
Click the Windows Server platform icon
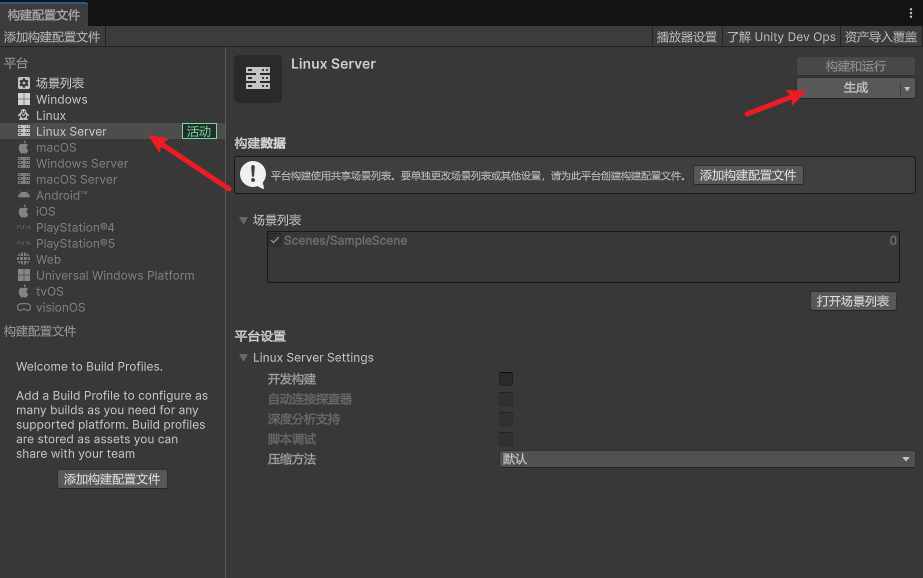(24, 163)
